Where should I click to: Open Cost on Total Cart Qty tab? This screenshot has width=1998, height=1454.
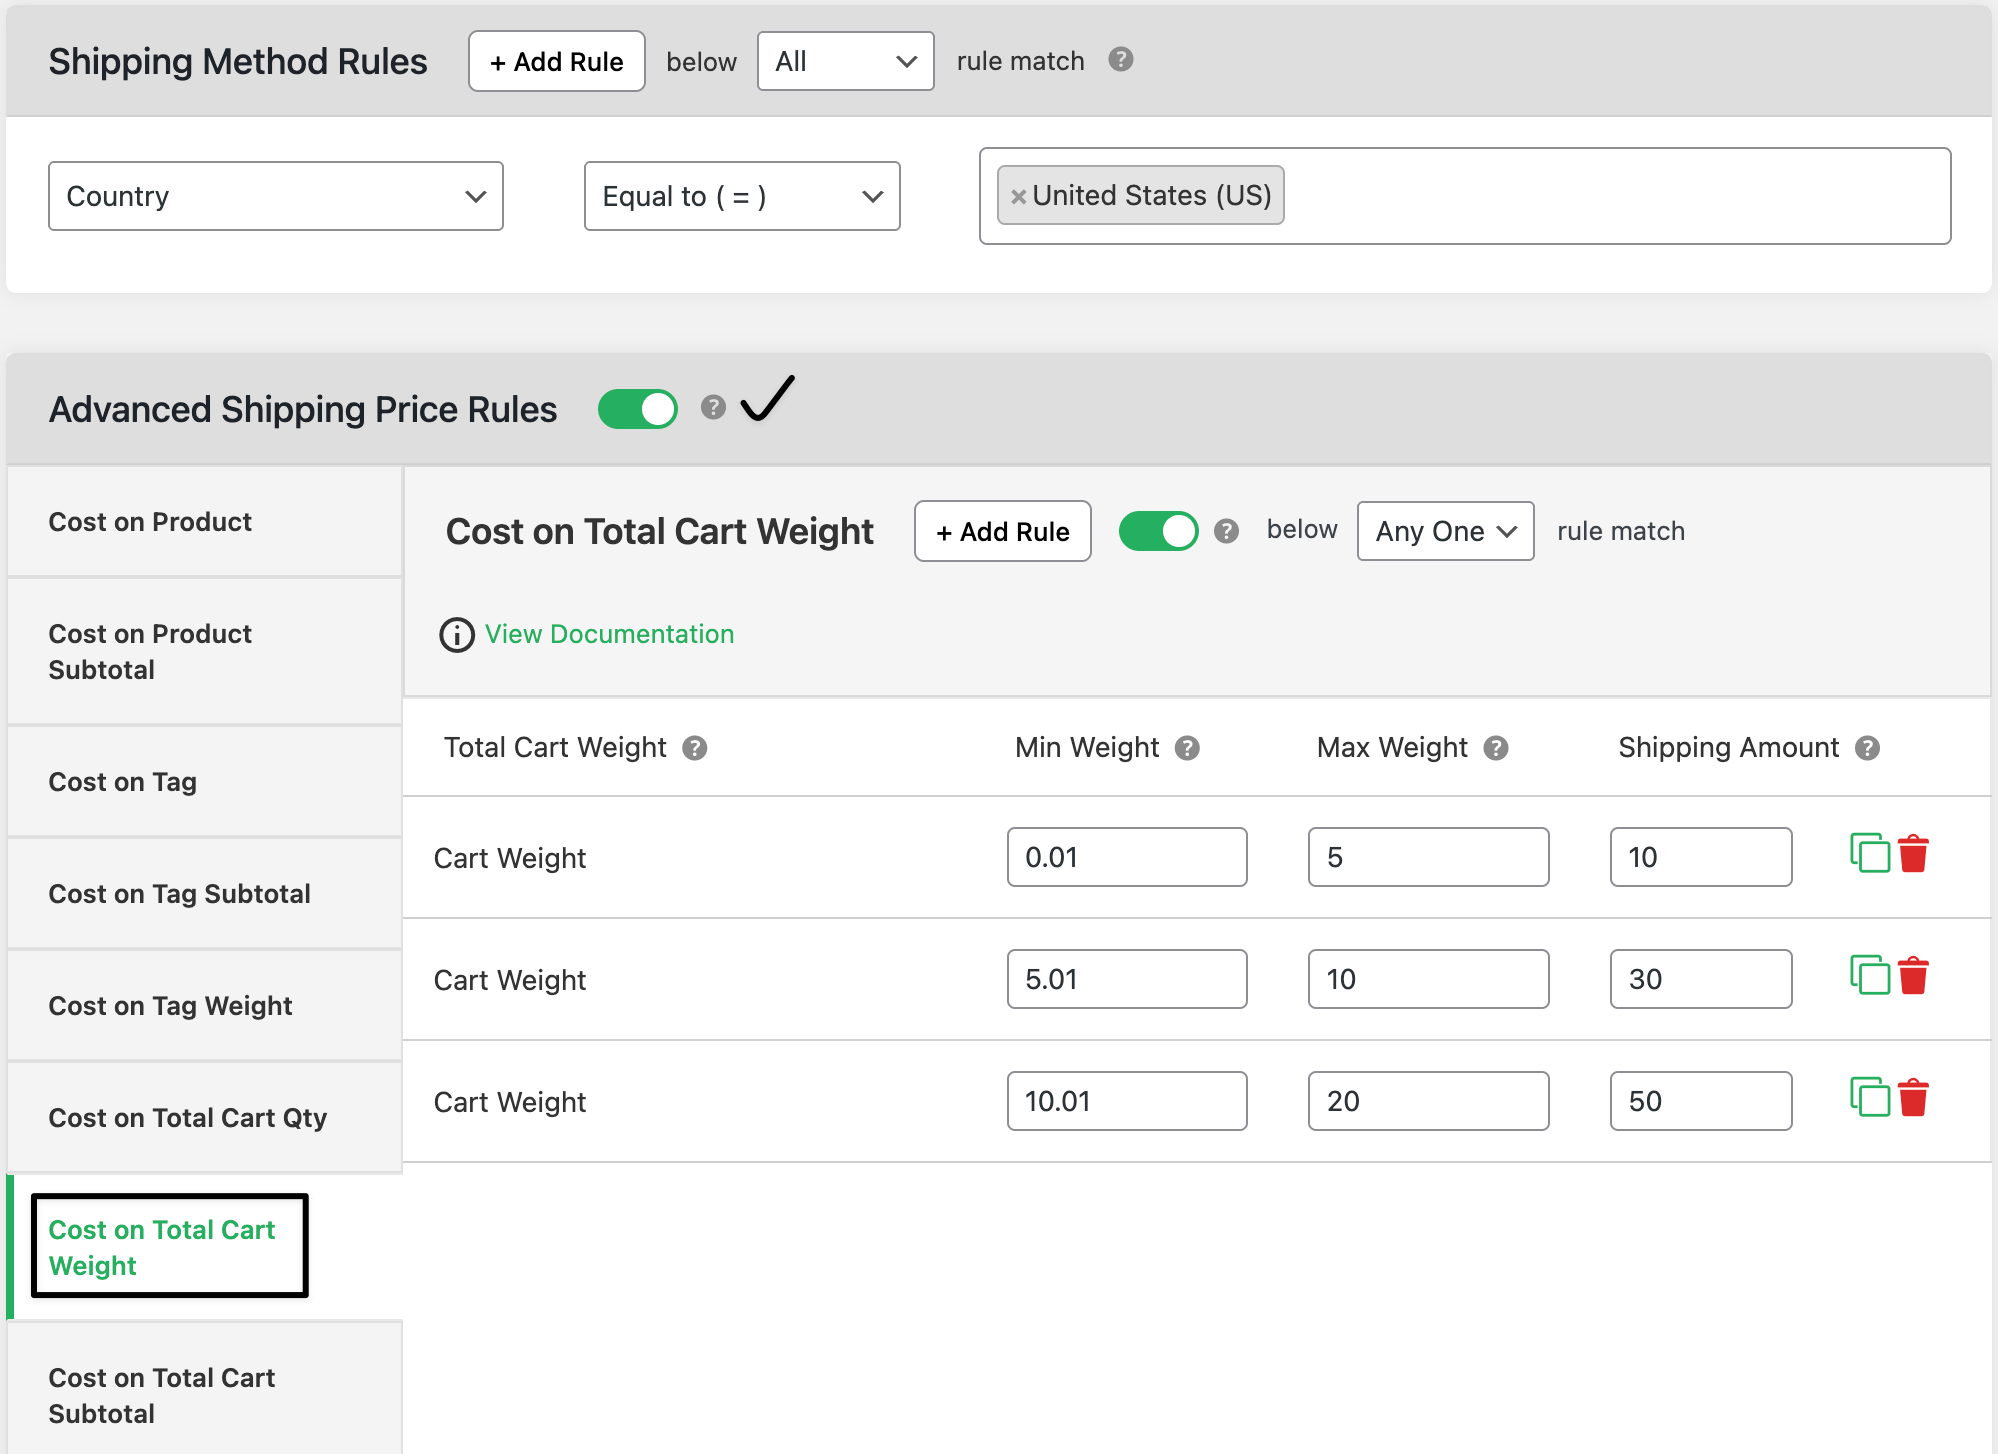coord(188,1118)
